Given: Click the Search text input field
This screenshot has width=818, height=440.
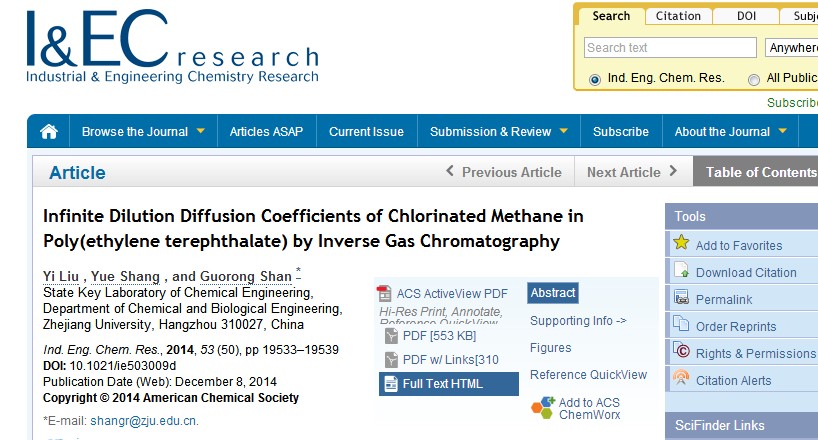Looking at the screenshot, I should click(x=670, y=48).
